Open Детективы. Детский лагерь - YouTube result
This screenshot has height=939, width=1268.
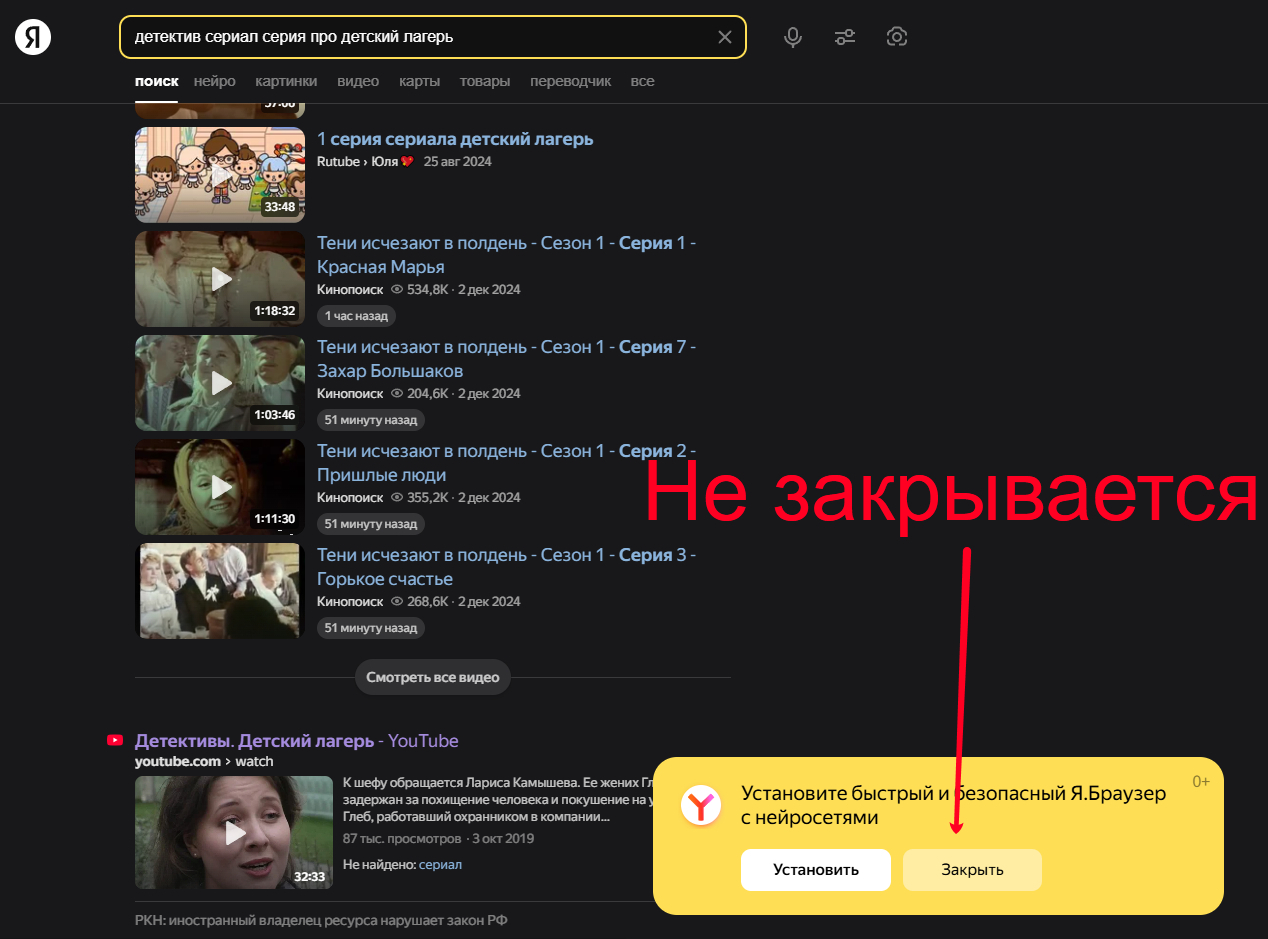296,741
